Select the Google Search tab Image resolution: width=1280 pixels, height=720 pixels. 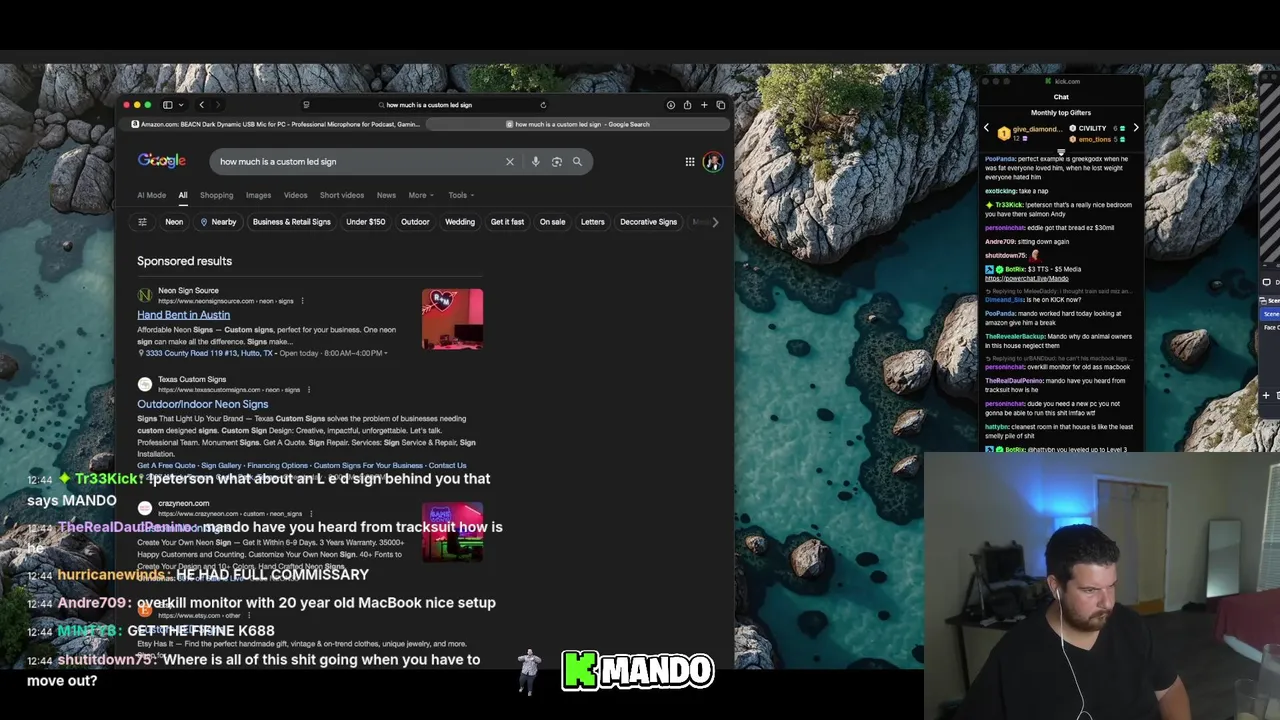coord(578,124)
